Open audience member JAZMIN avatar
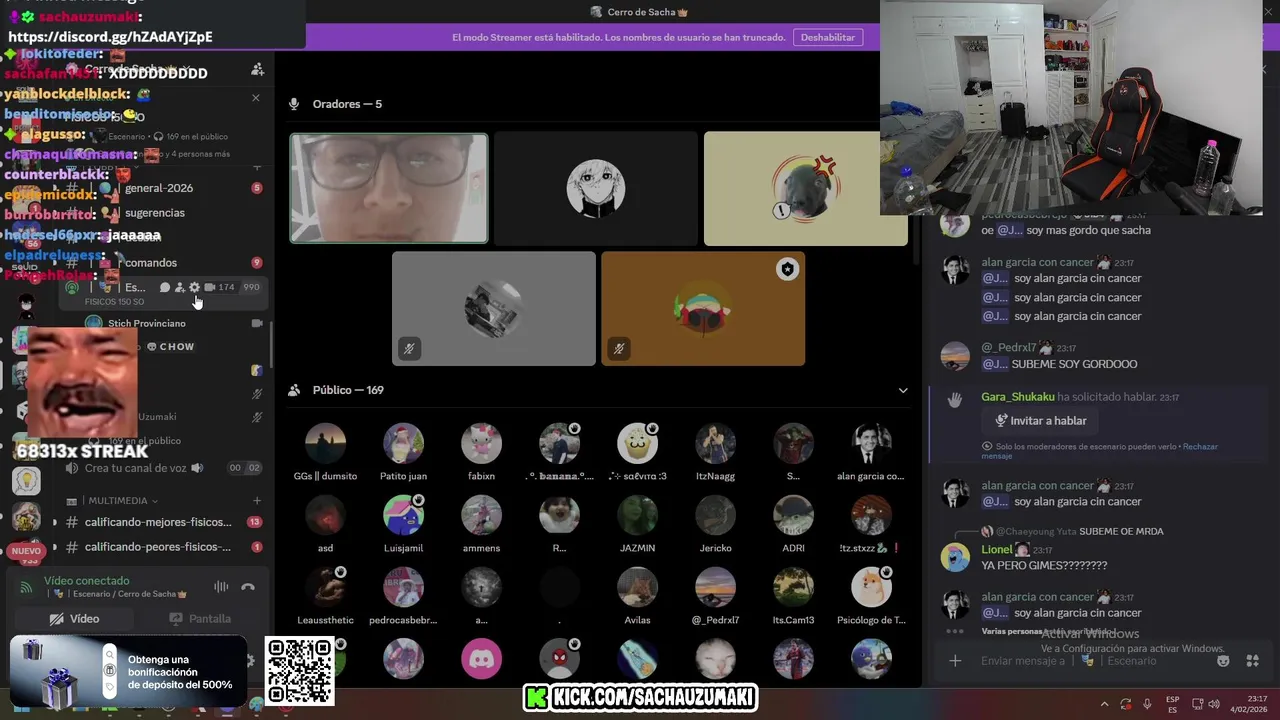This screenshot has height=720, width=1280. pos(637,515)
